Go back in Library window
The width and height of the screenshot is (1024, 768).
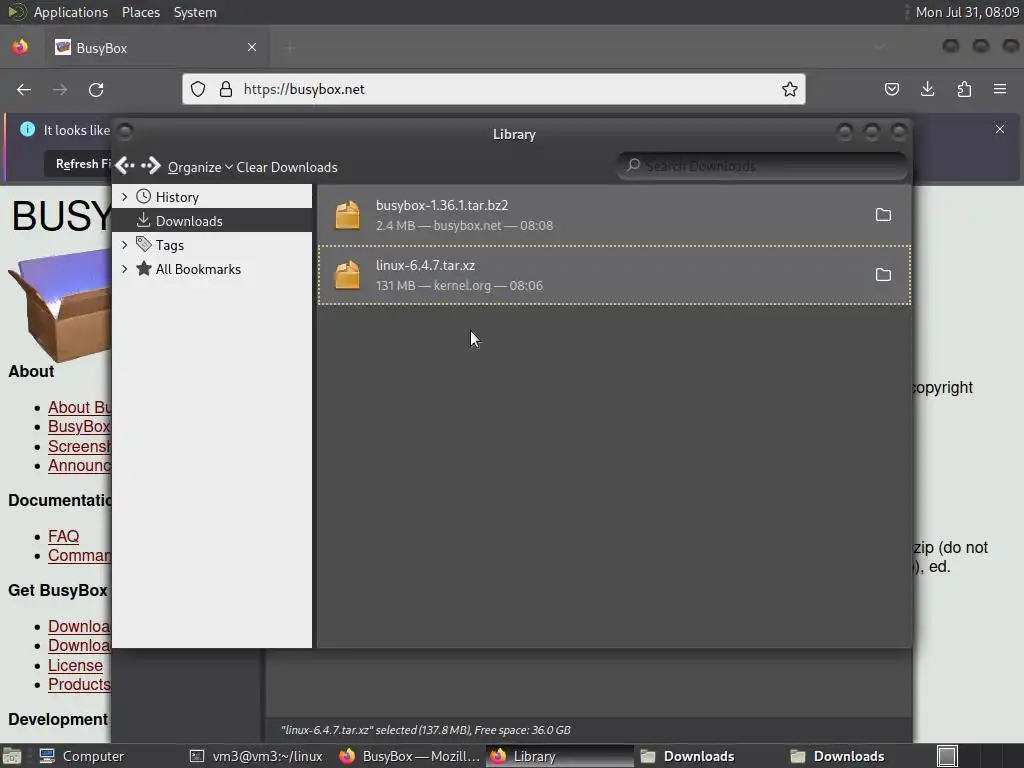[125, 166]
